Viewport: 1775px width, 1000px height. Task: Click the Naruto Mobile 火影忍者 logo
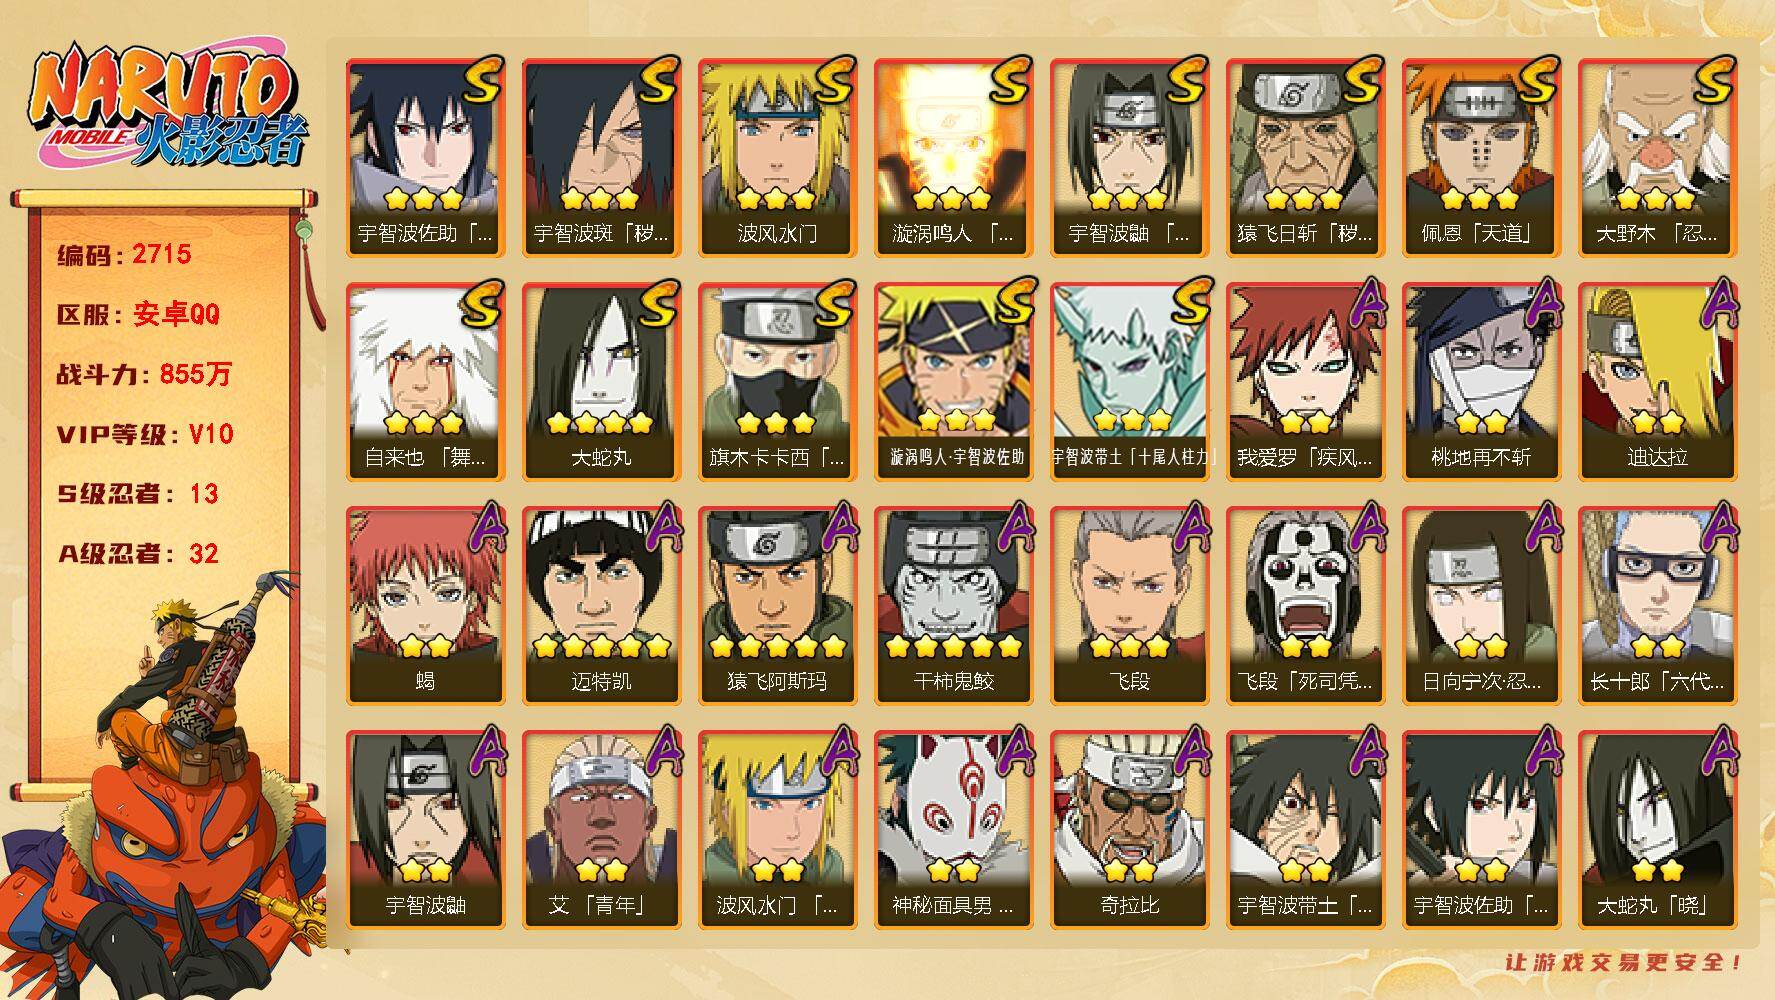pos(167,107)
